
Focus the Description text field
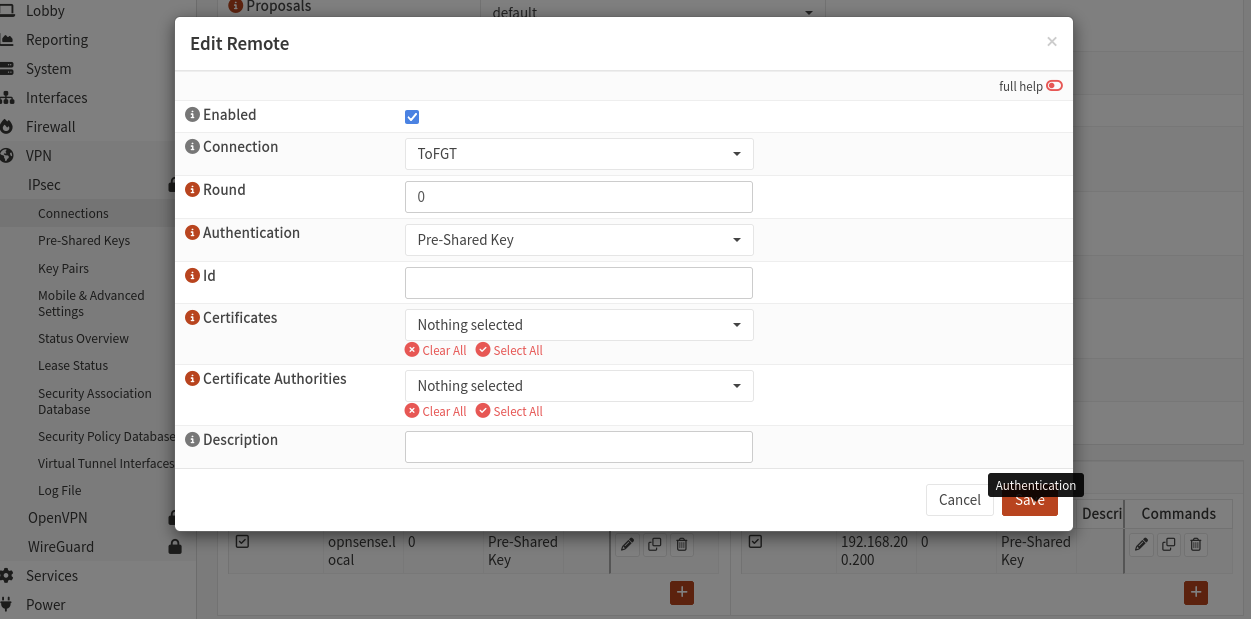[579, 447]
